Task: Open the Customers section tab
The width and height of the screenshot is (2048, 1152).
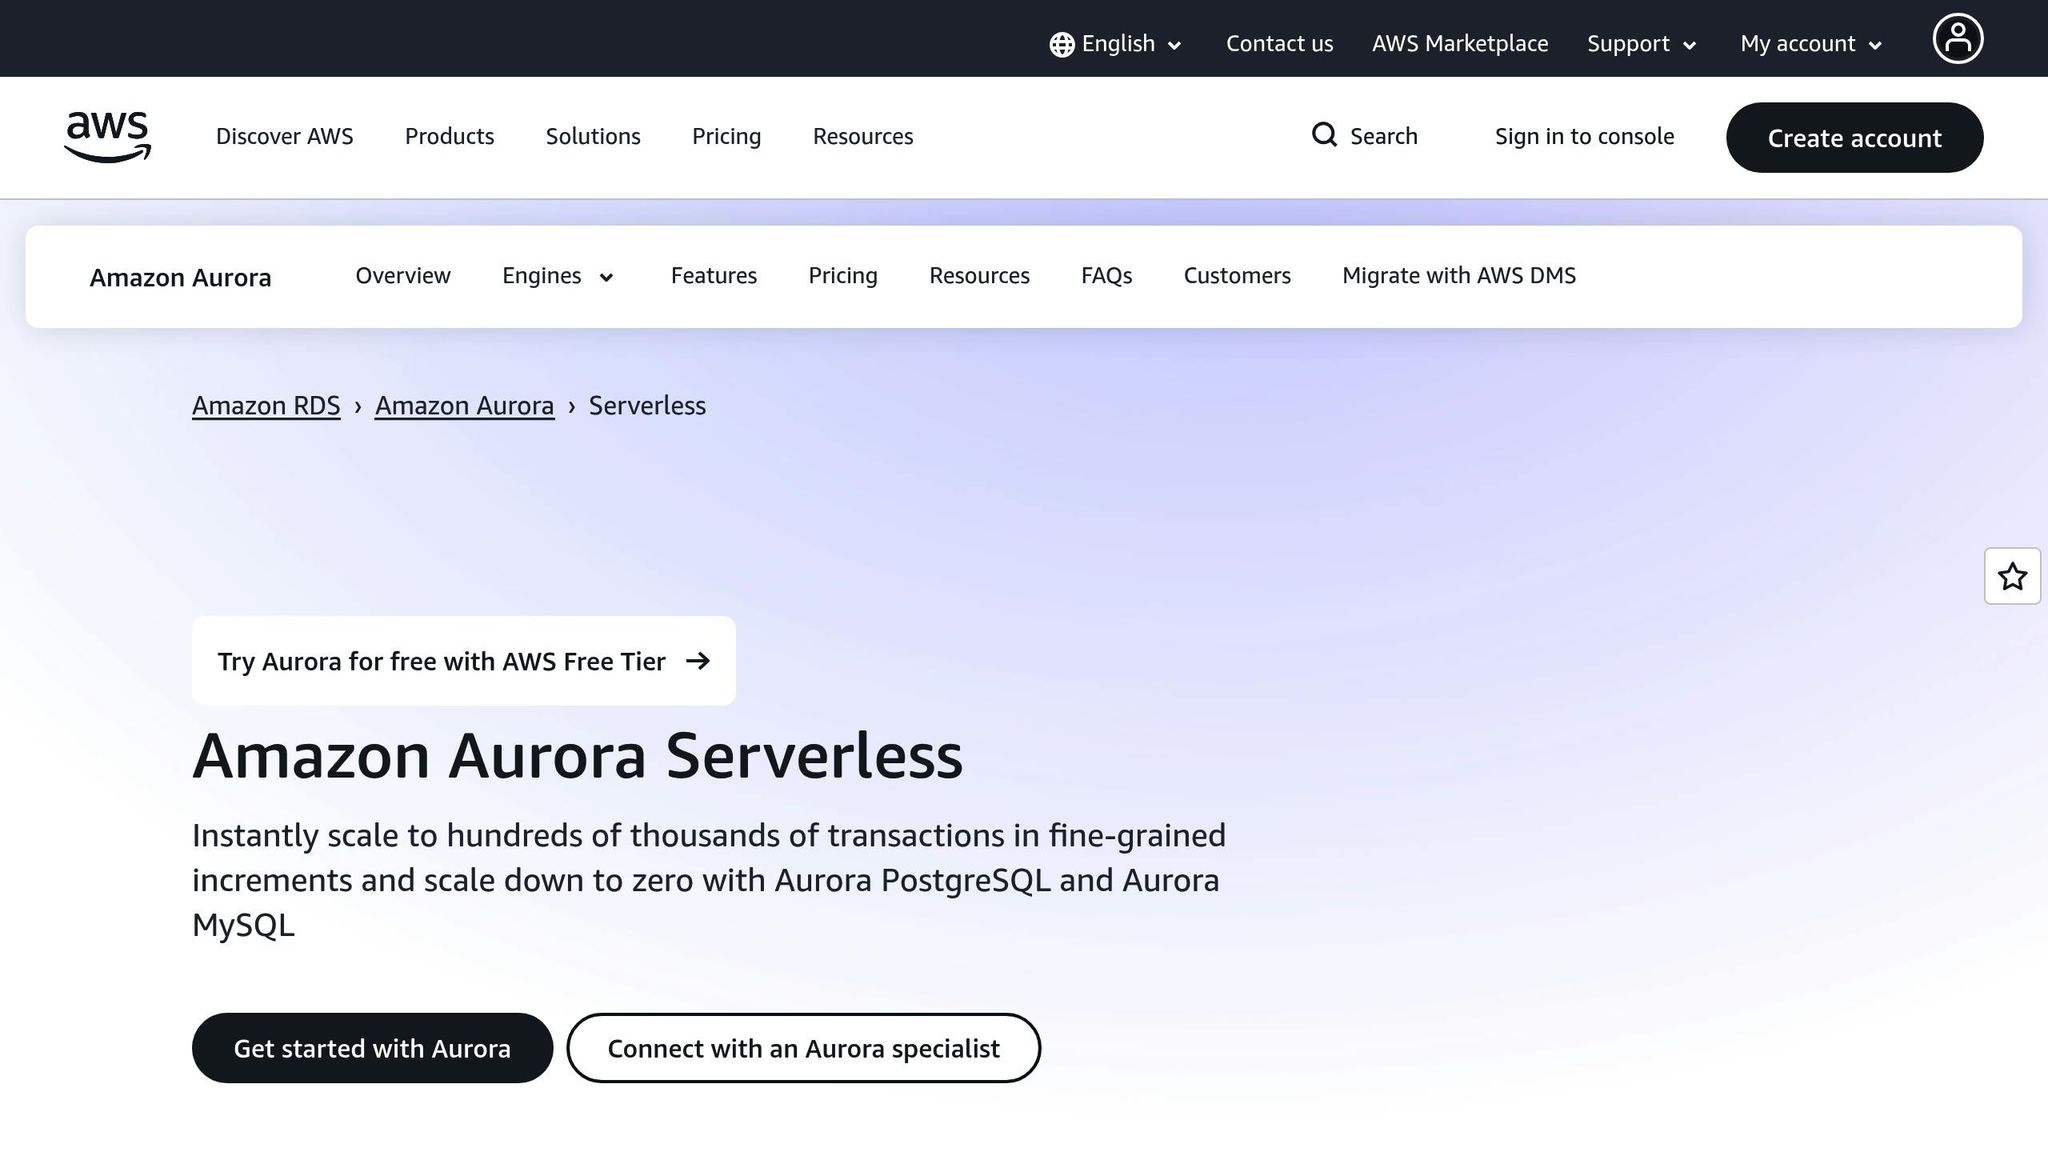Action: [1236, 276]
